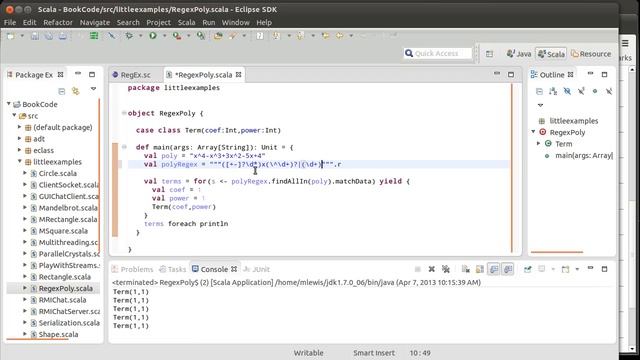The width and height of the screenshot is (640, 360).
Task: Click the Open Type folder icon in toolbar
Action: coord(218,36)
